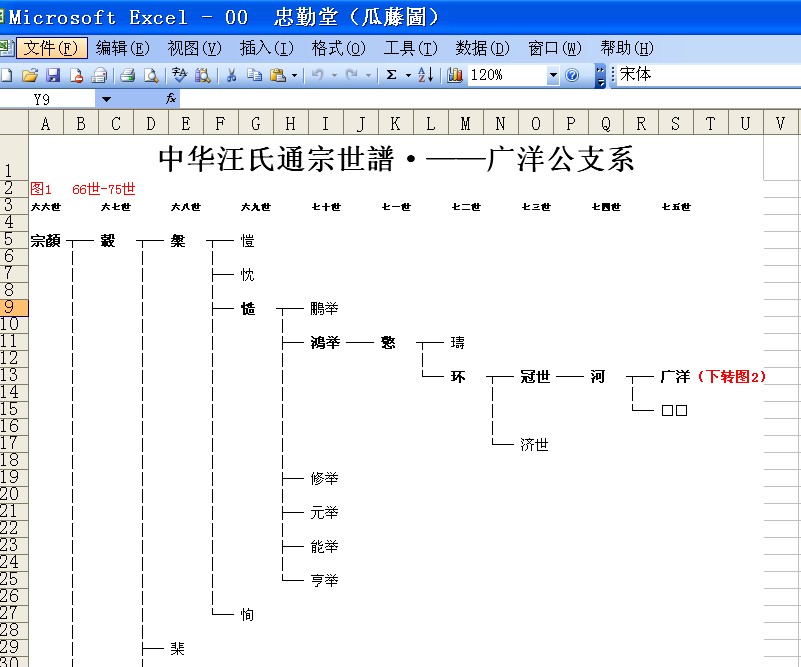Open Print Preview from the toolbar
Viewport: 801px width, 667px height.
[x=152, y=74]
